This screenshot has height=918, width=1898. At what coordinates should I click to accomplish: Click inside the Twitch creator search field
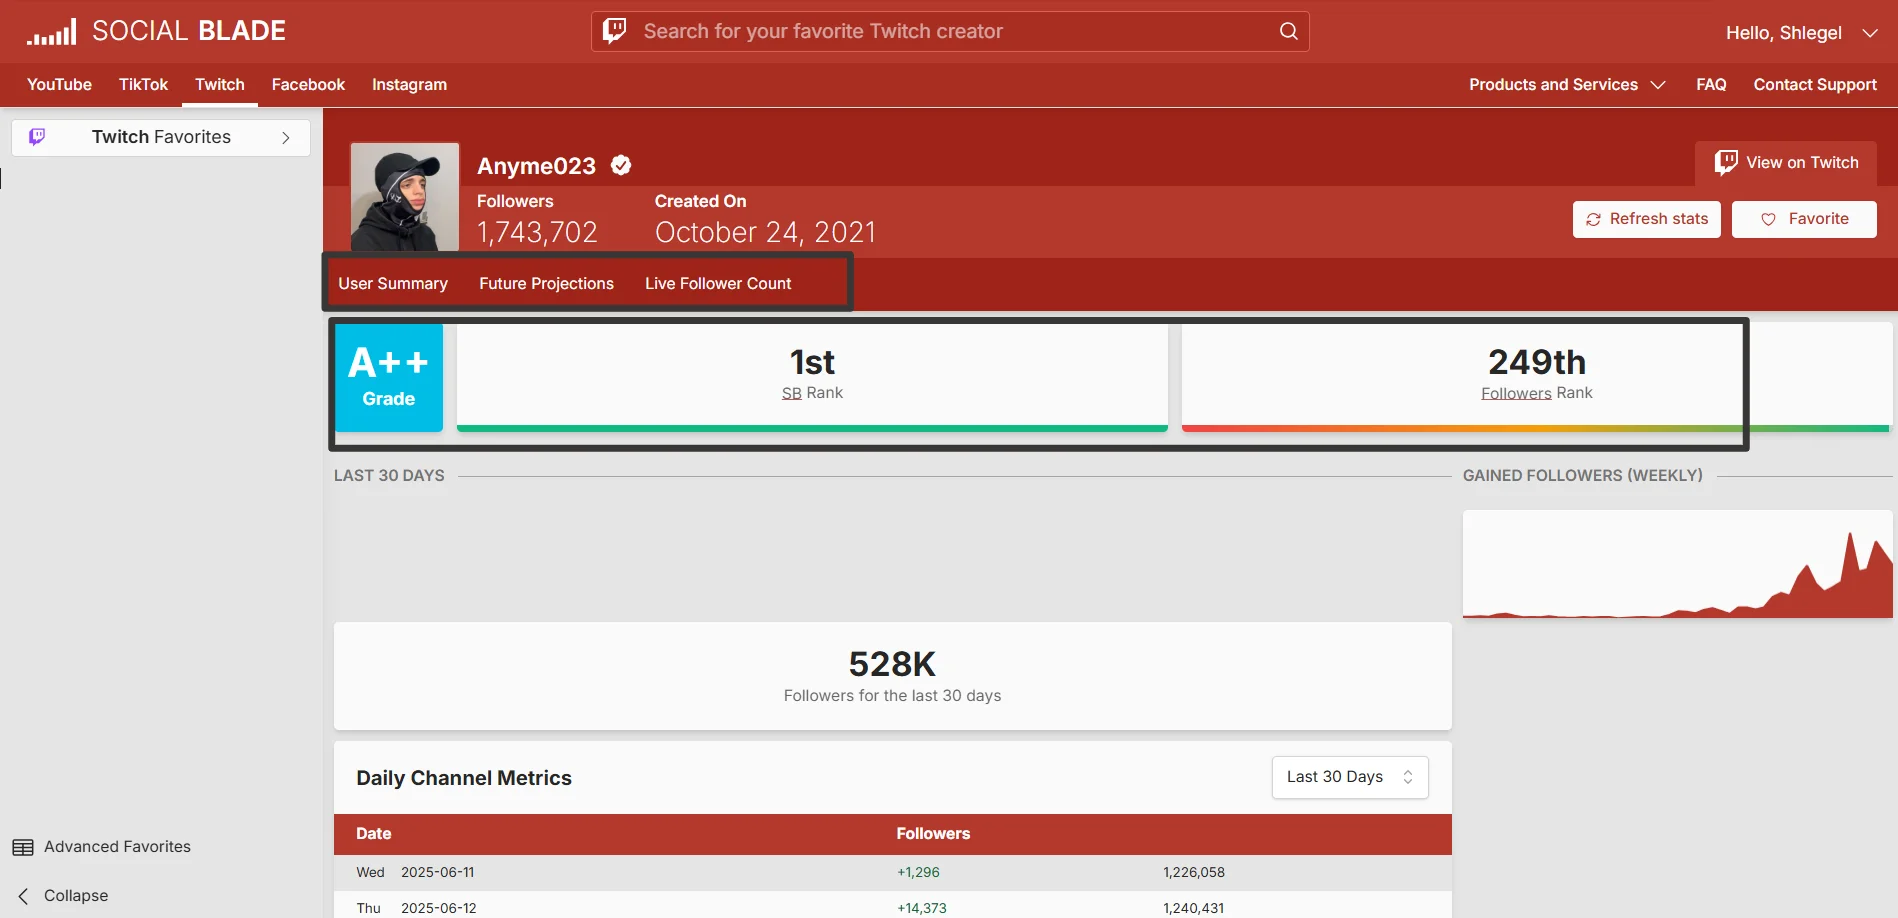(x=900, y=31)
